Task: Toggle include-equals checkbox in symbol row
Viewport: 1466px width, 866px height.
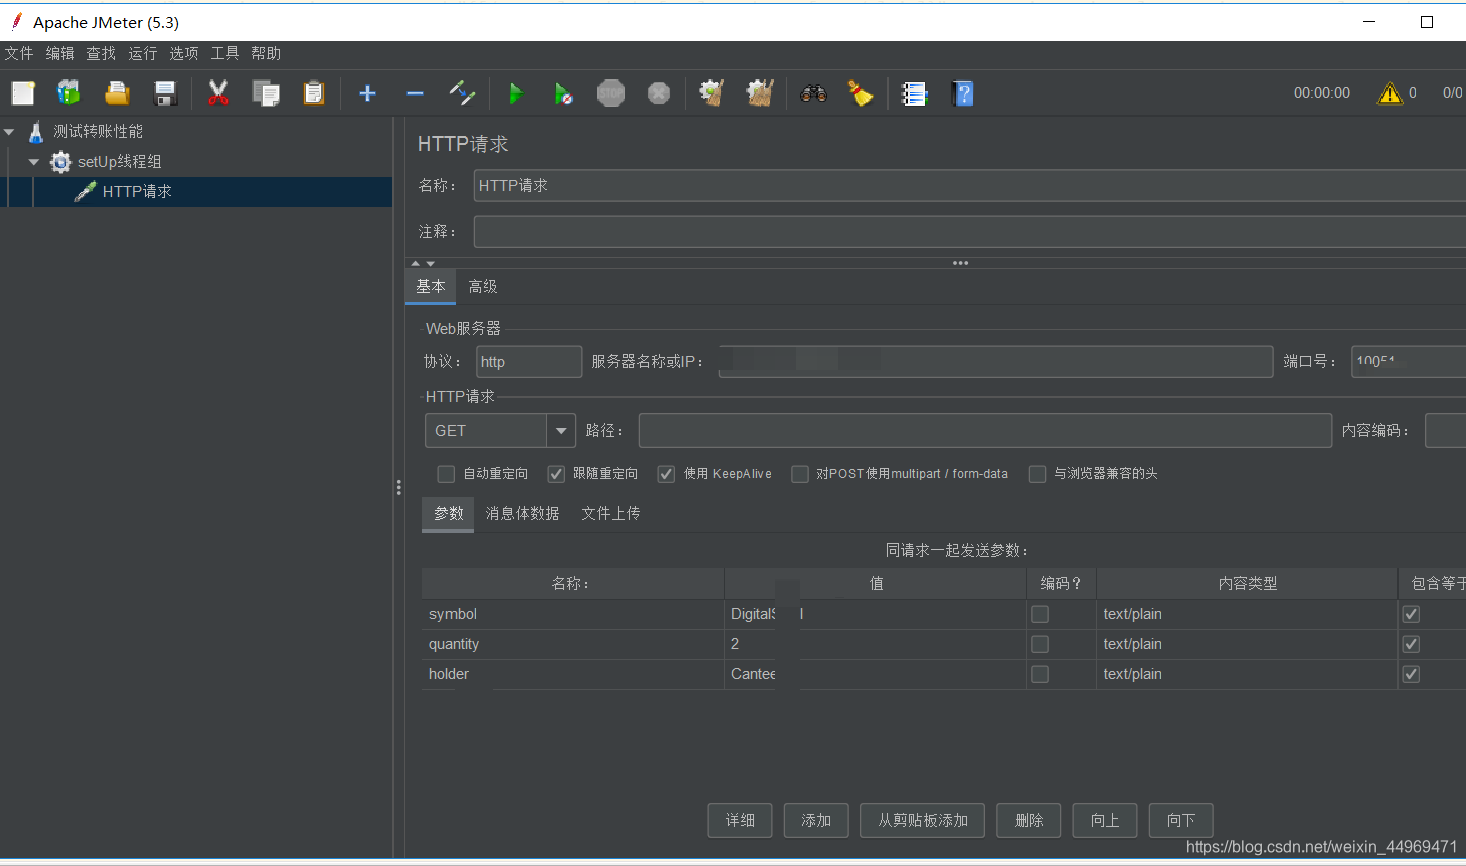Action: 1411,614
